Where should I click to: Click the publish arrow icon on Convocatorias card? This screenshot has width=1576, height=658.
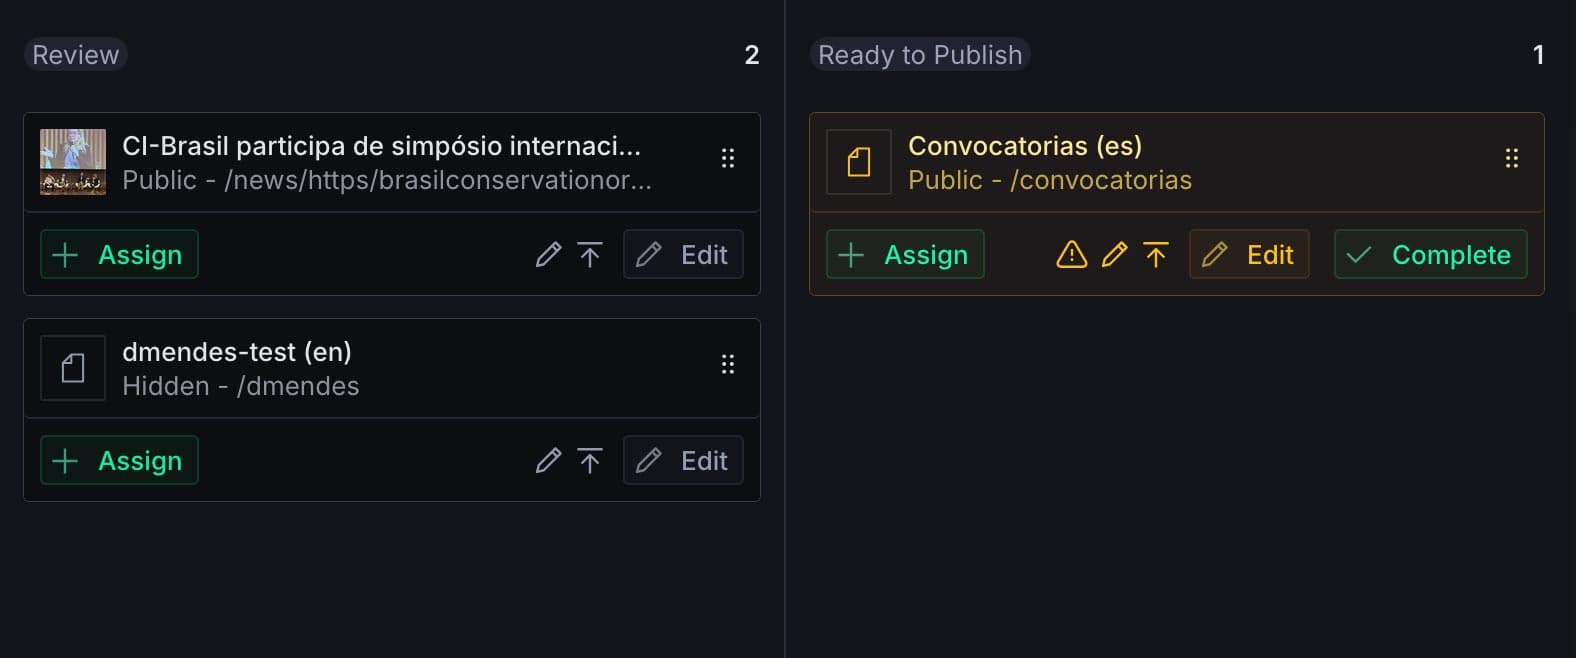[1156, 255]
